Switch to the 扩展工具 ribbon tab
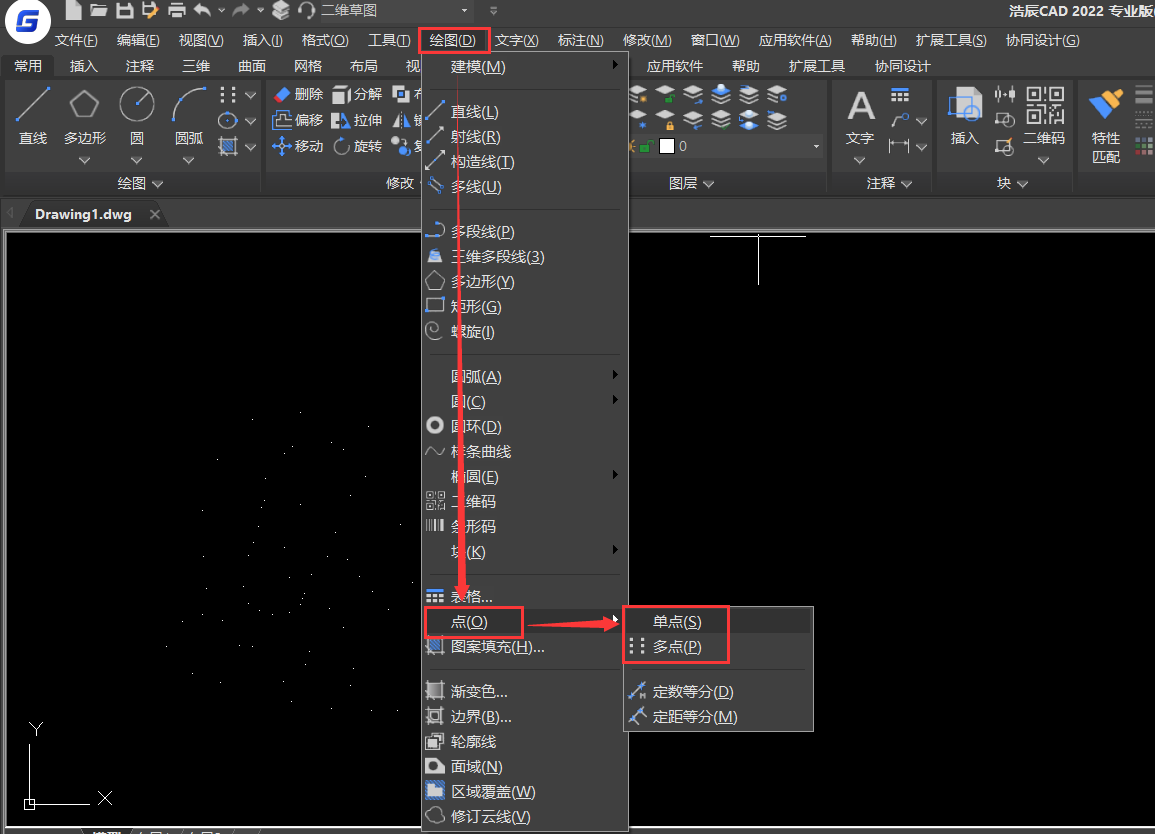 click(x=816, y=66)
